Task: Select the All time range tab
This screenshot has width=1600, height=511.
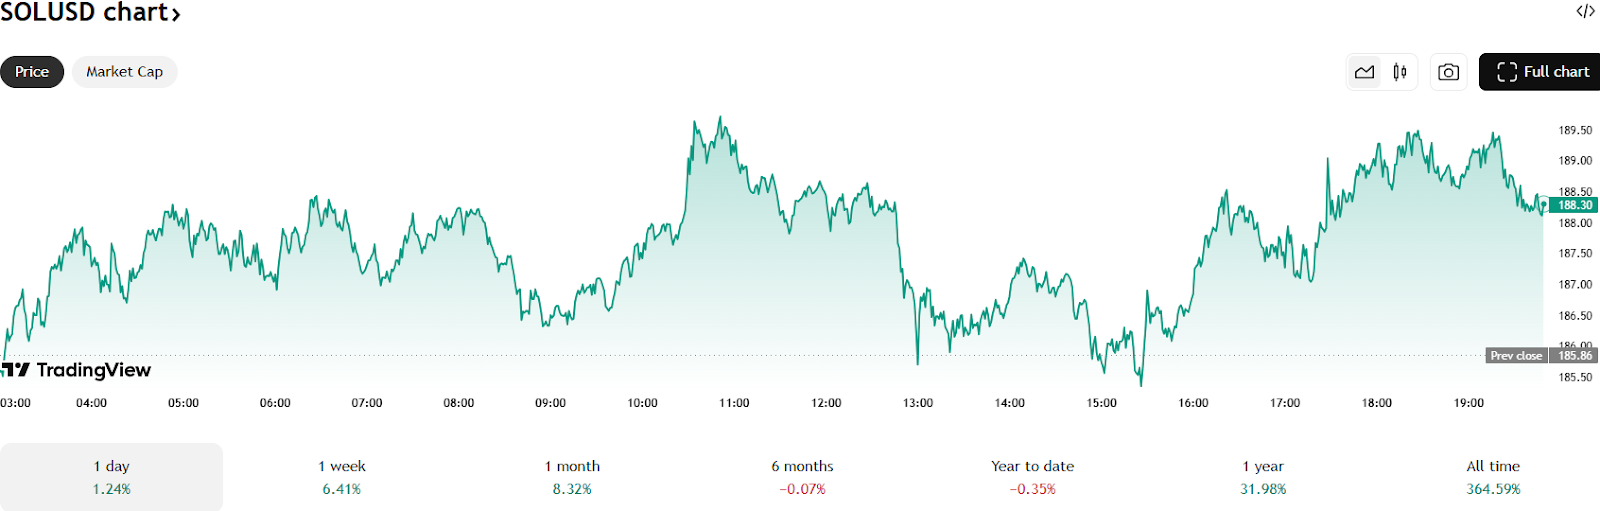Action: pyautogui.click(x=1493, y=477)
